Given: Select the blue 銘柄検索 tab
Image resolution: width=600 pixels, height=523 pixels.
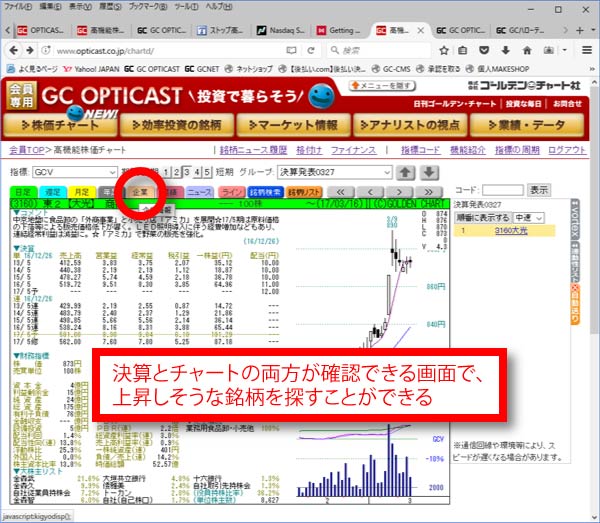Looking at the screenshot, I should coord(265,192).
